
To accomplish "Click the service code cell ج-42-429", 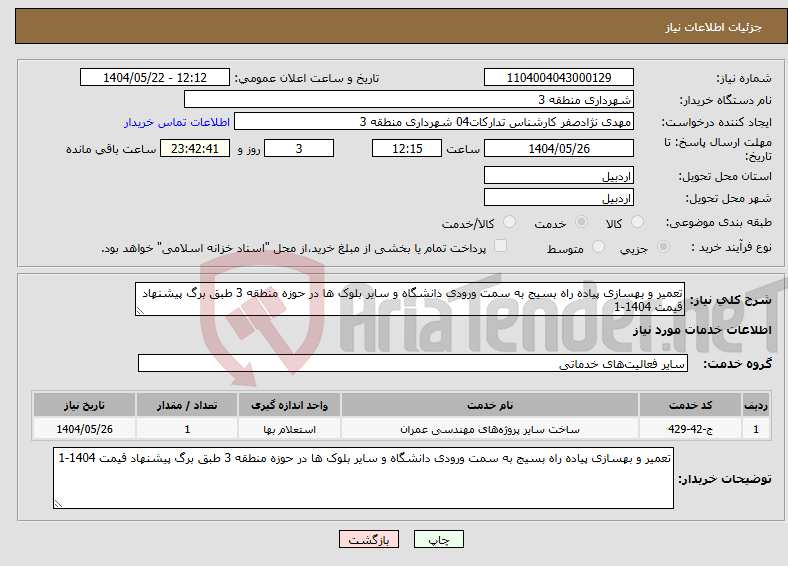I will coord(691,429).
